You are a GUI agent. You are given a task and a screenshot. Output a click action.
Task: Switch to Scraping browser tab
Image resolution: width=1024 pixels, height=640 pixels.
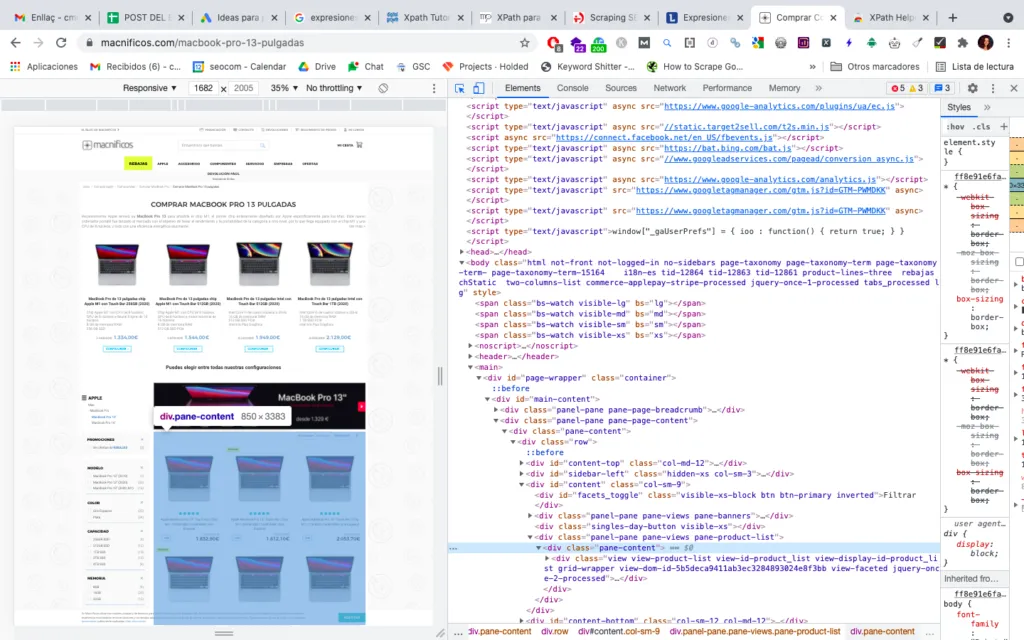point(611,18)
